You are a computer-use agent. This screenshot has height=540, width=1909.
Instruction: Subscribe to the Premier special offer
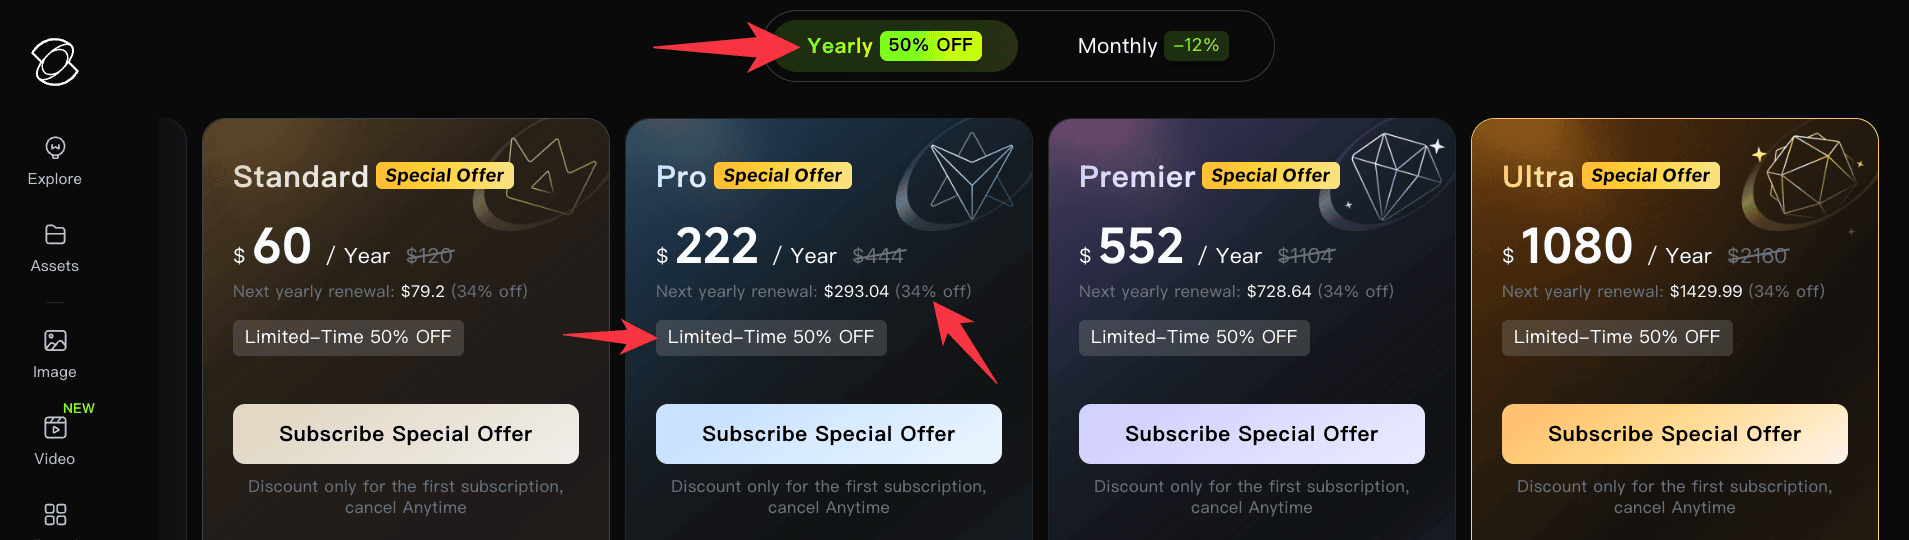click(1251, 434)
